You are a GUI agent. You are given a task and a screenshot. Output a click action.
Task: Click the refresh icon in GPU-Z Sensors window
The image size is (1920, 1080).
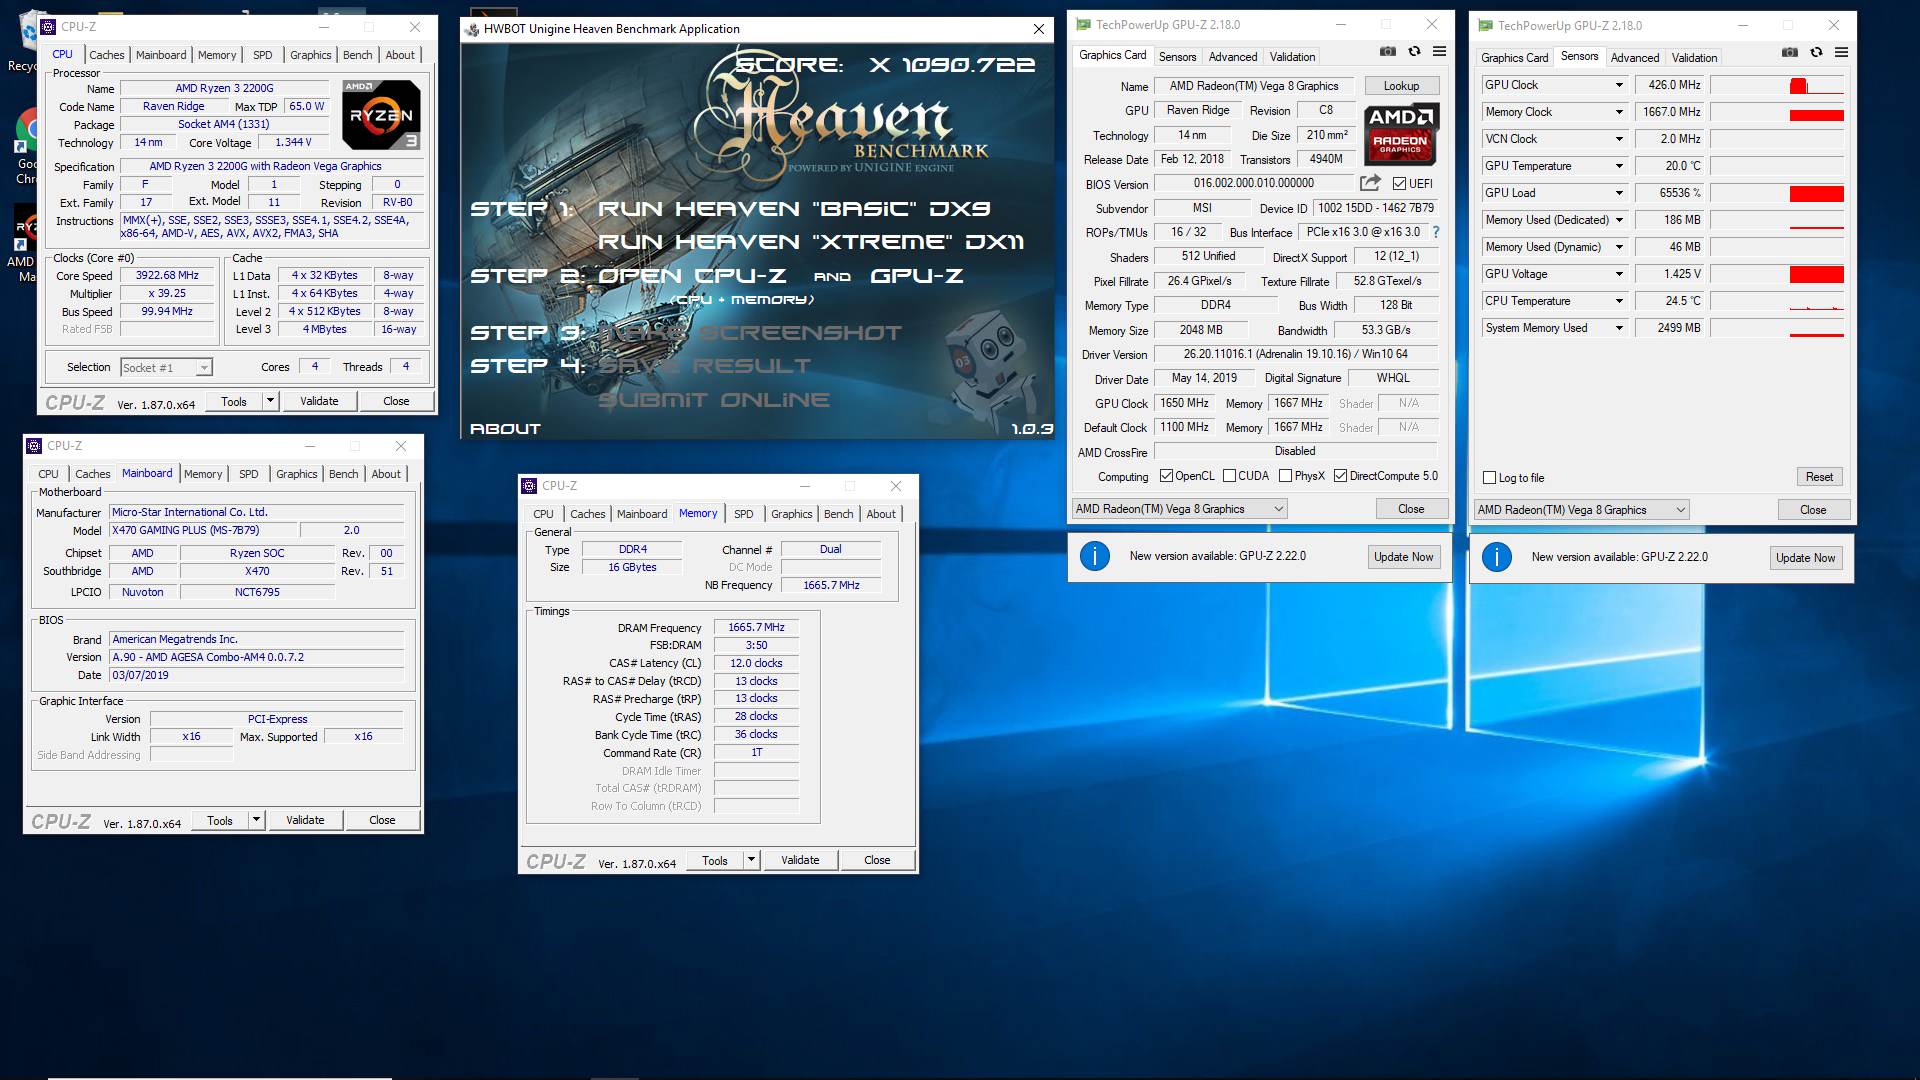[1816, 53]
